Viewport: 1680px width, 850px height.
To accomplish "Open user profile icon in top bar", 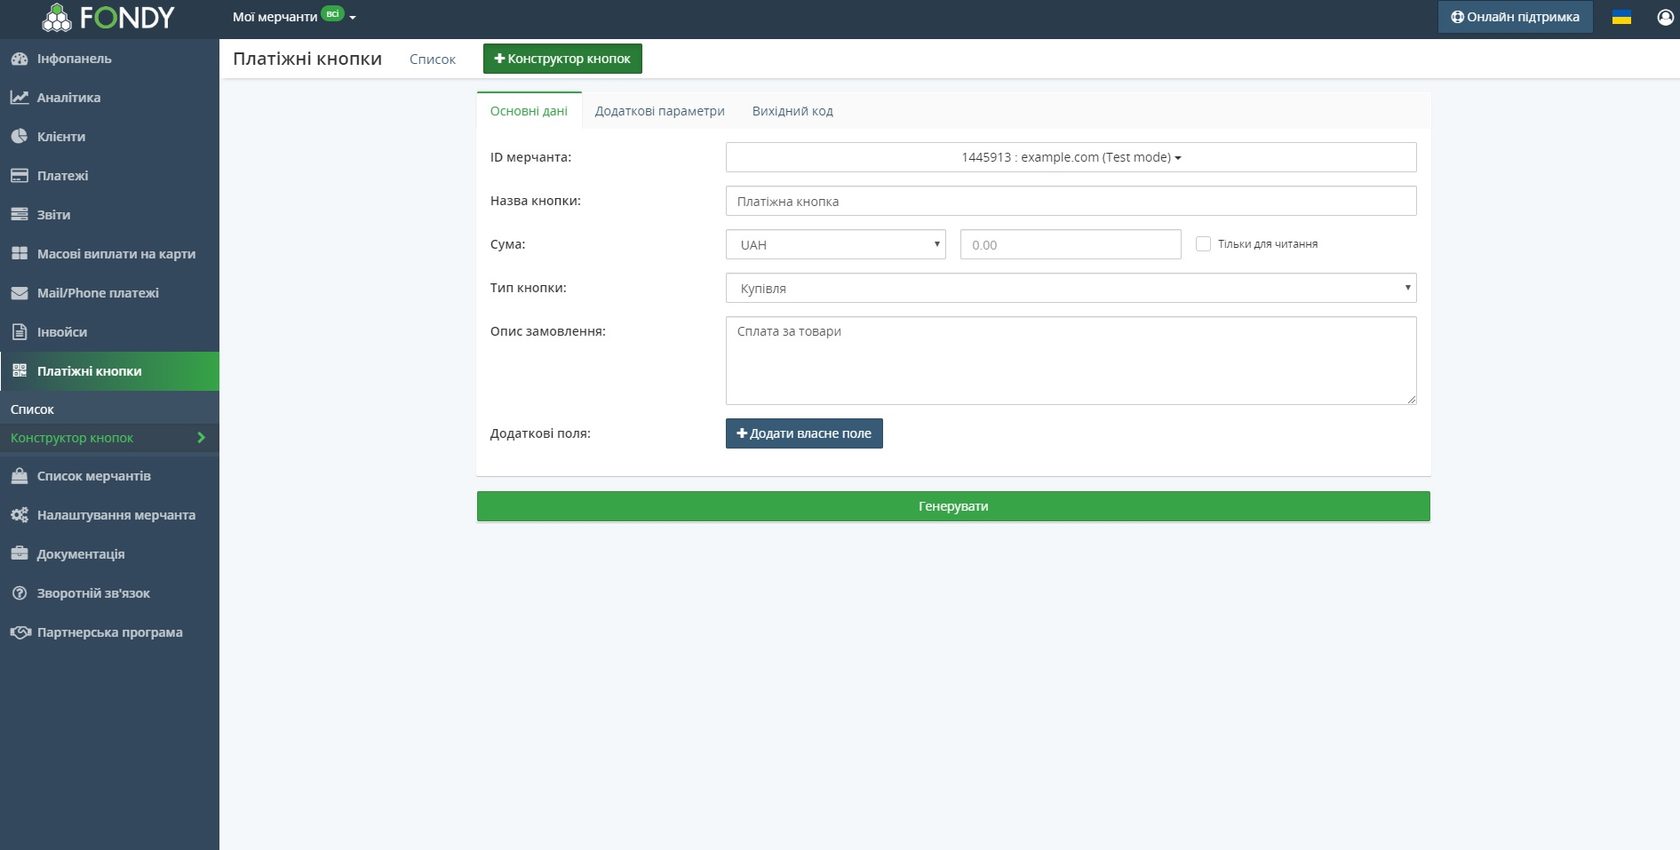I will click(x=1665, y=17).
